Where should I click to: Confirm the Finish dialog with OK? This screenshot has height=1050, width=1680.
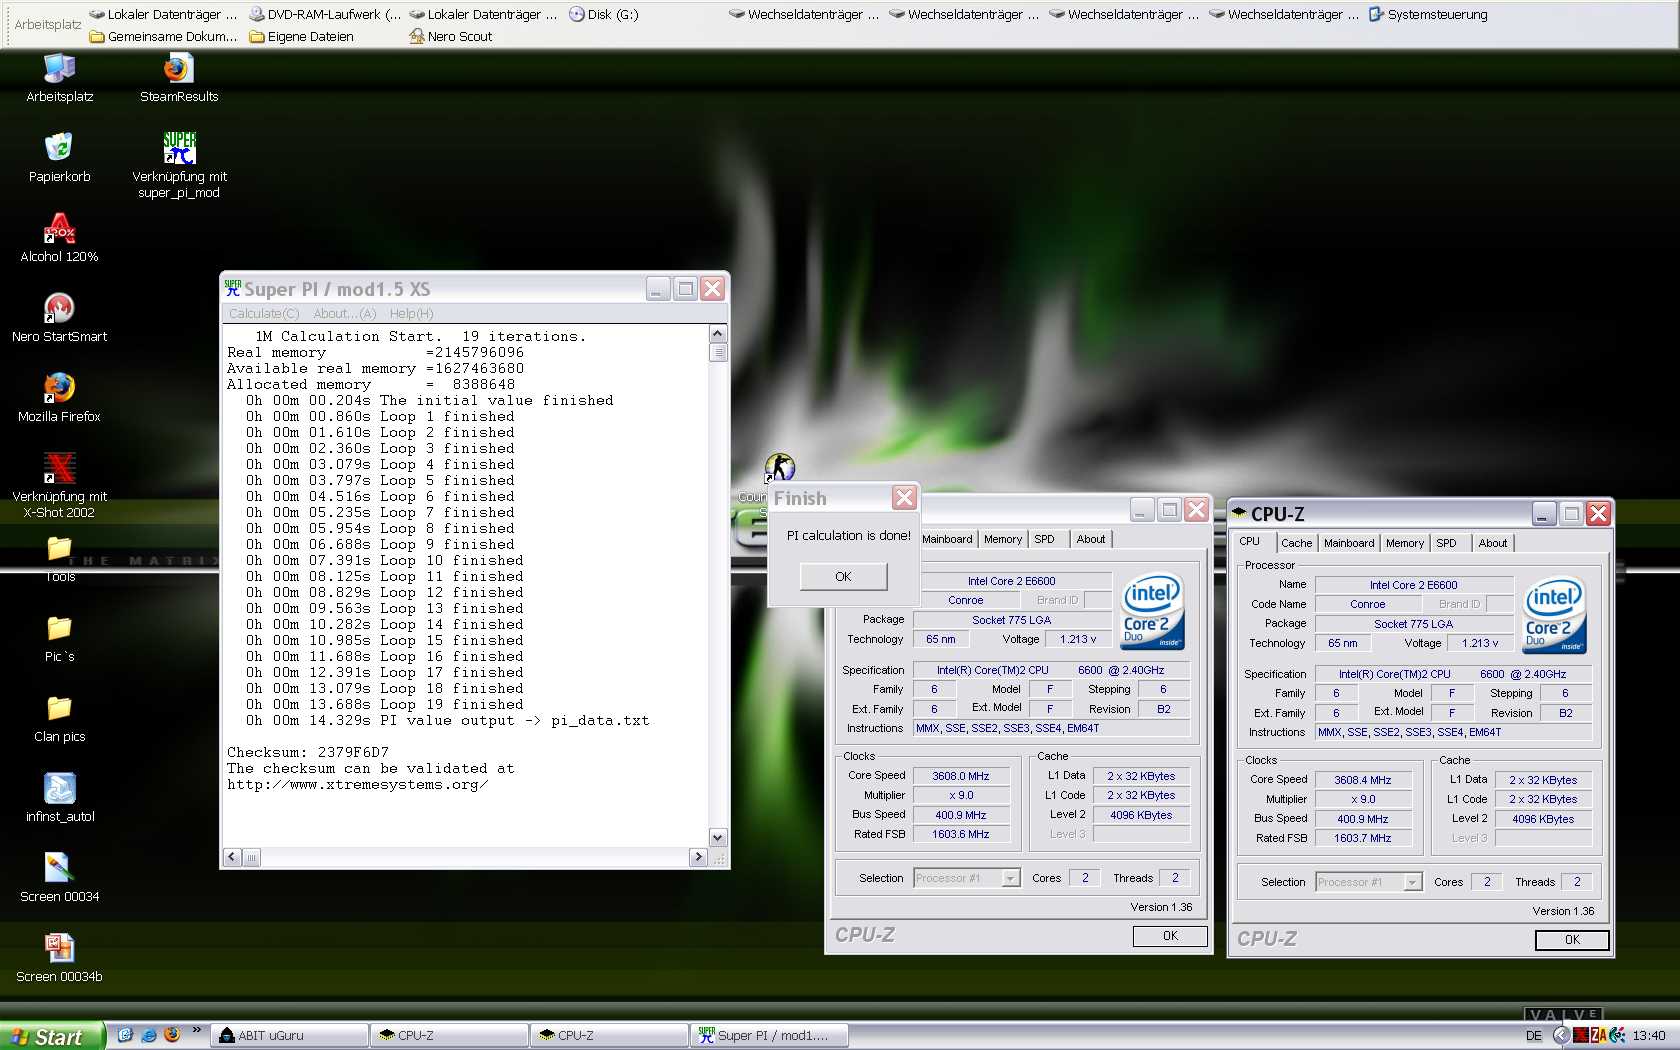tap(843, 576)
